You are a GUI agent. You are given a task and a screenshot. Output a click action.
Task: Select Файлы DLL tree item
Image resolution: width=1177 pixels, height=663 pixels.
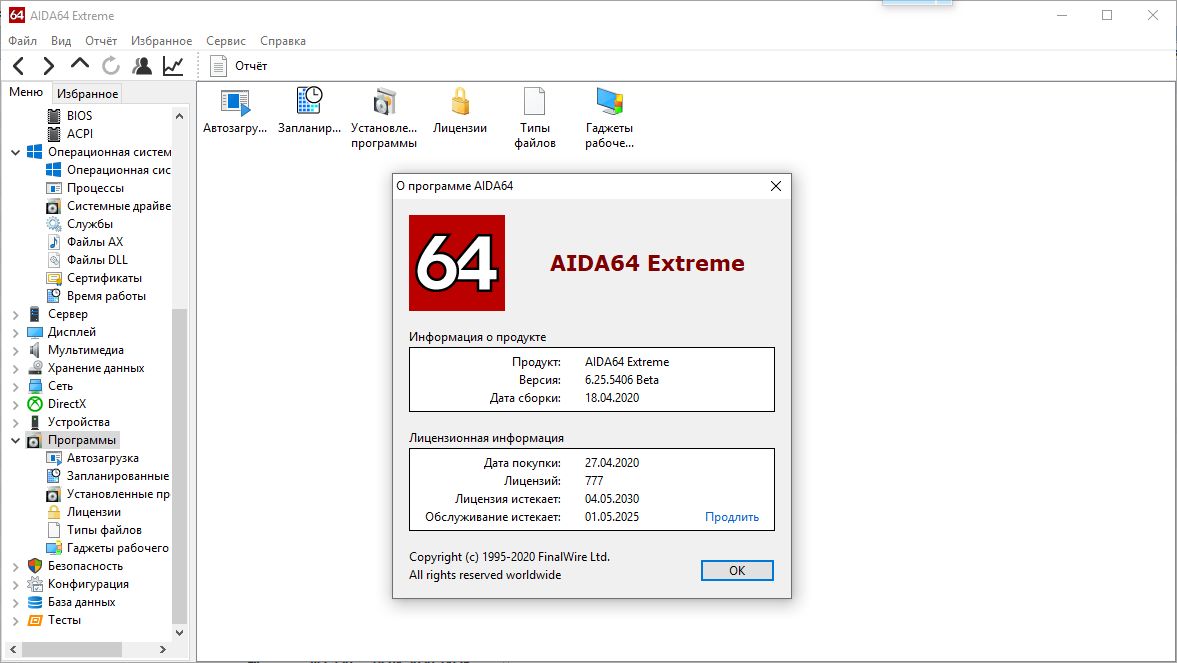tap(87, 260)
